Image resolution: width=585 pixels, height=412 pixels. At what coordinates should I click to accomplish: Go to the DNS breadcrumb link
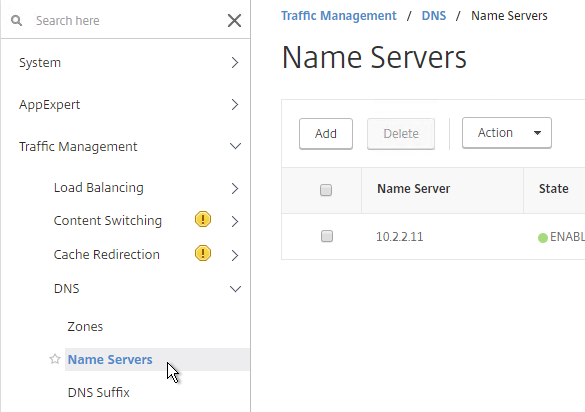(434, 16)
